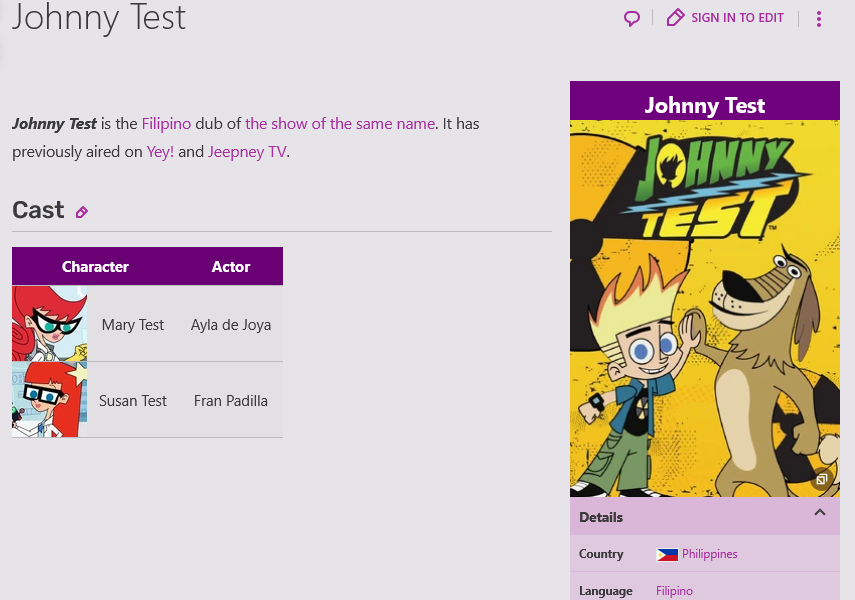855x600 pixels.
Task: Toggle the Details section chevron open
Action: 820,511
